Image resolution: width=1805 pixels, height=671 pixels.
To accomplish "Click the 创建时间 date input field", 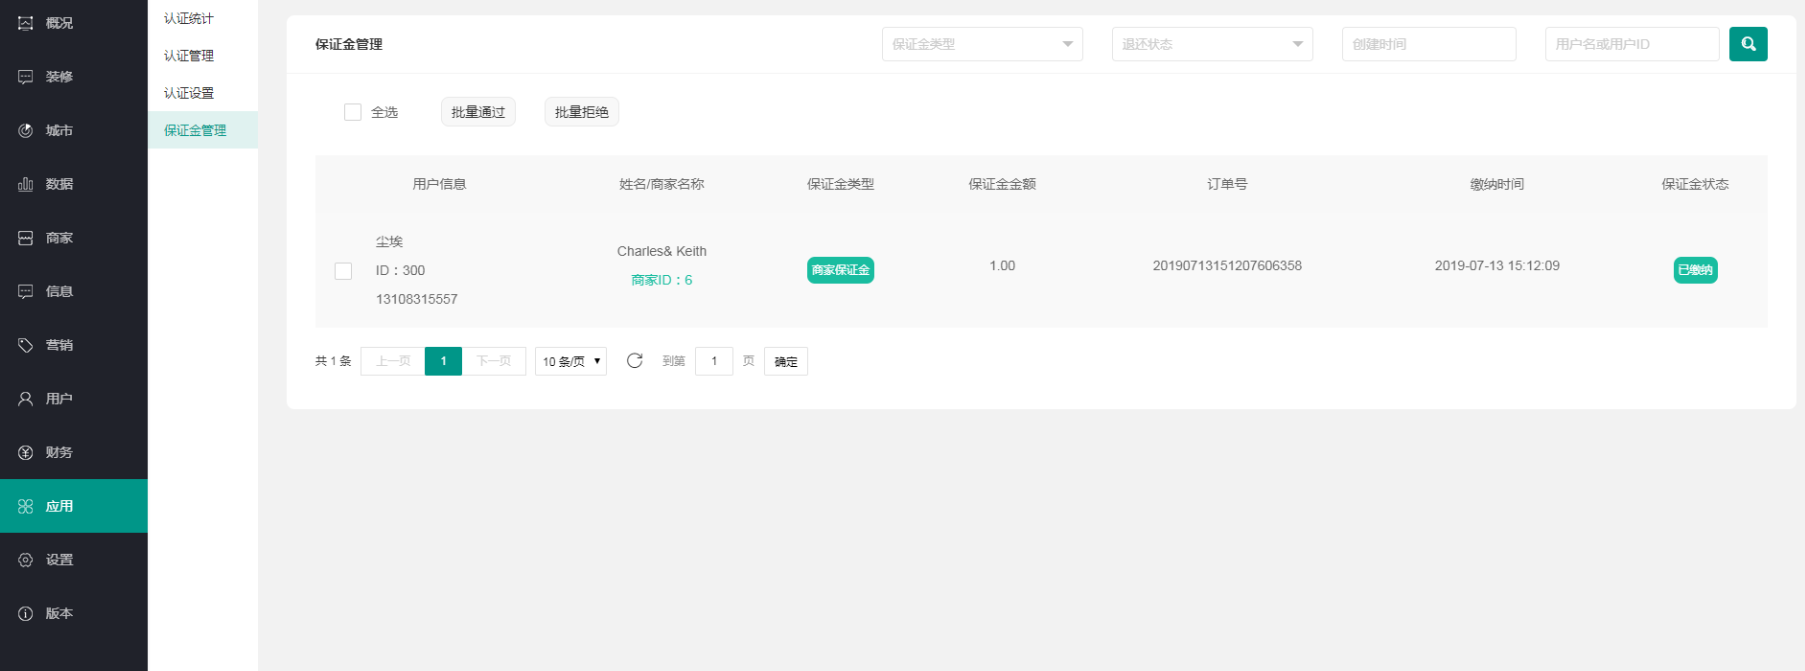I will pos(1429,44).
